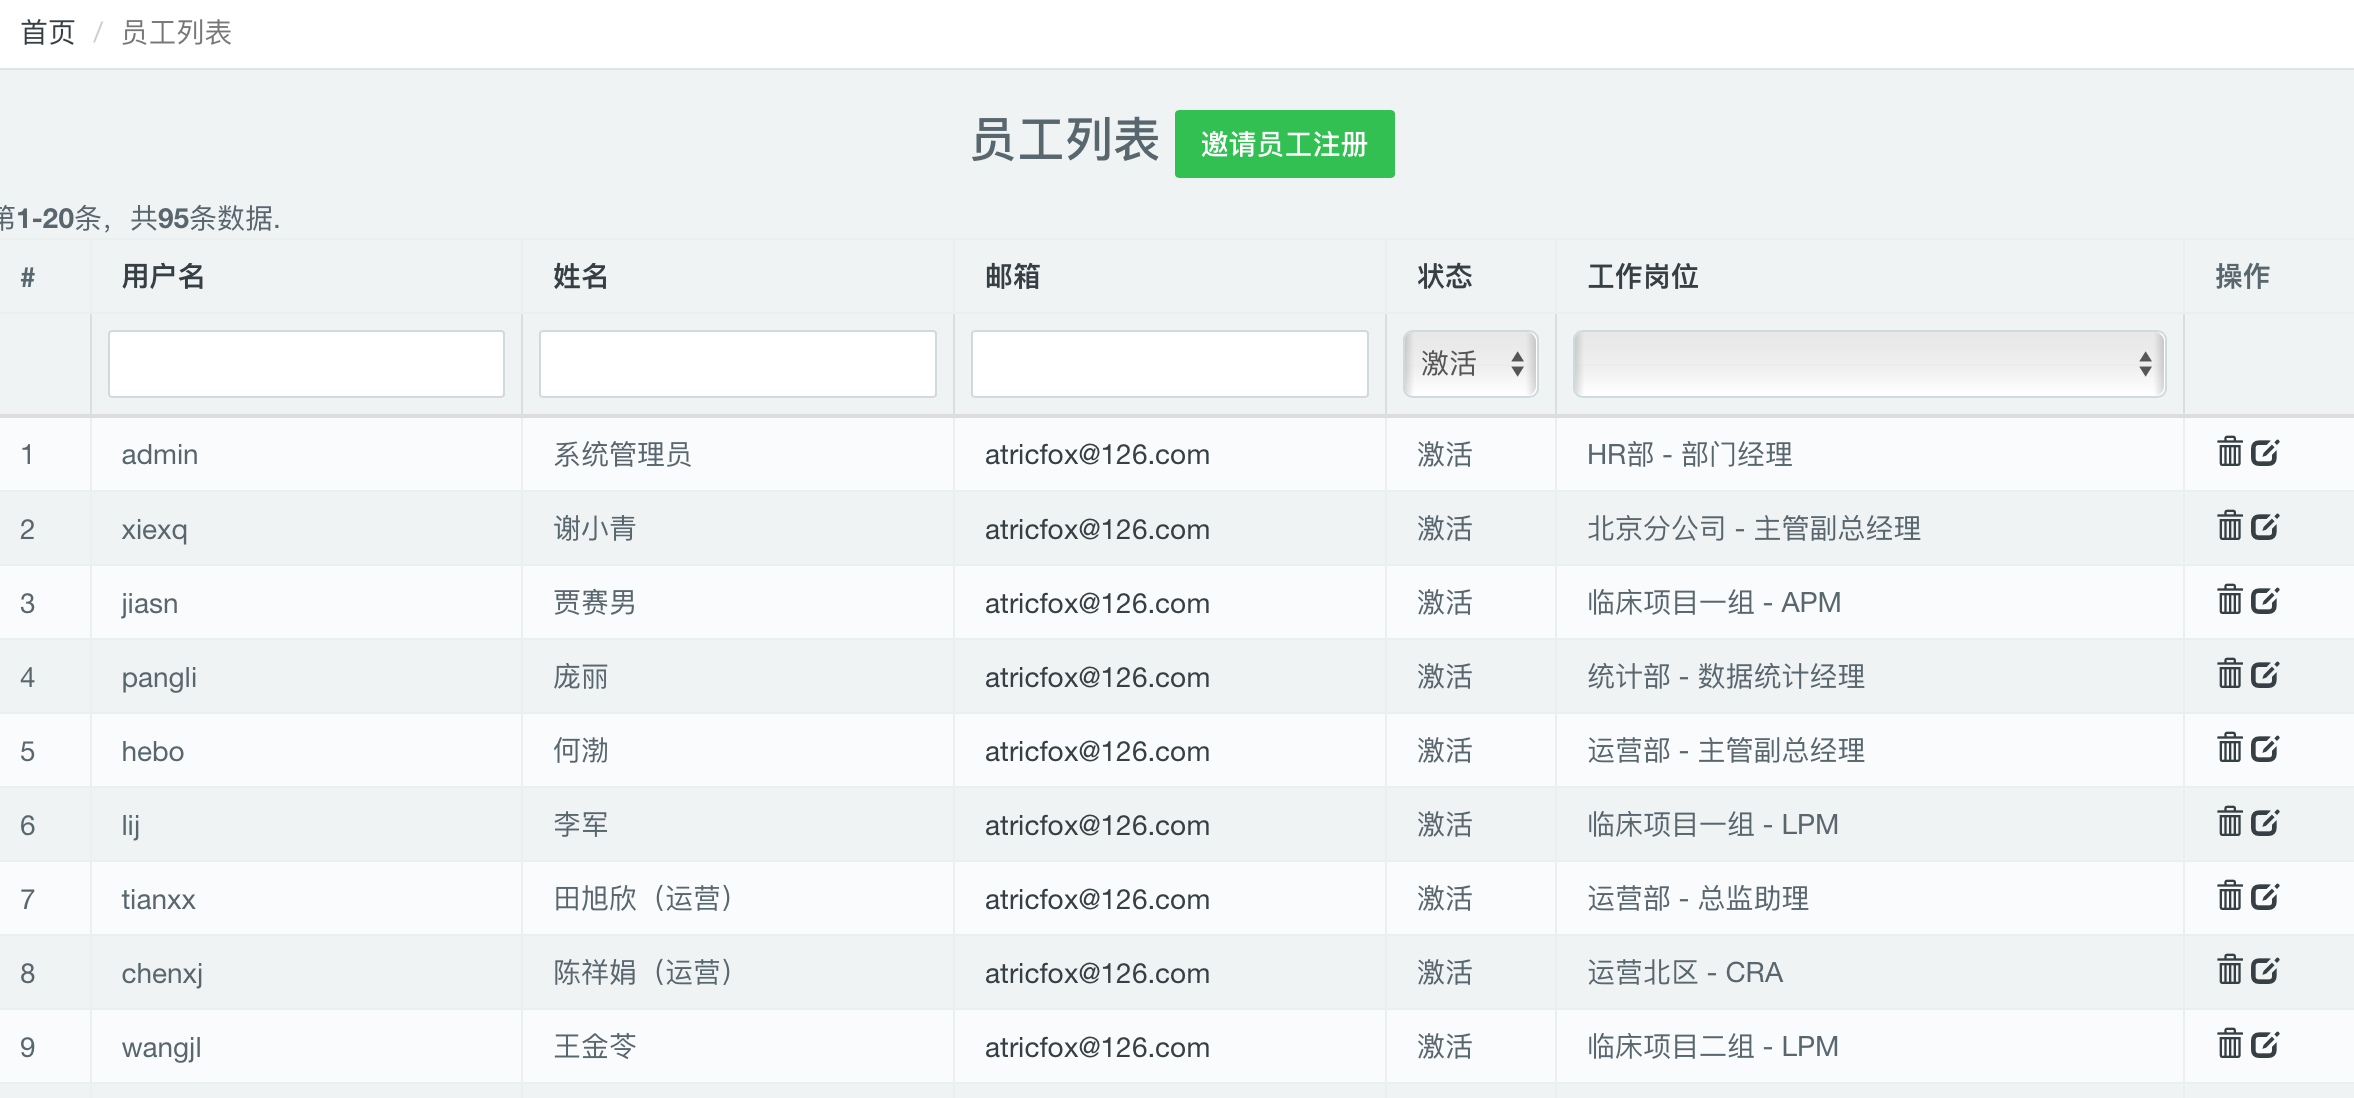Edit the chenxj employee record
Screen dimensions: 2354x1098
2265,970
